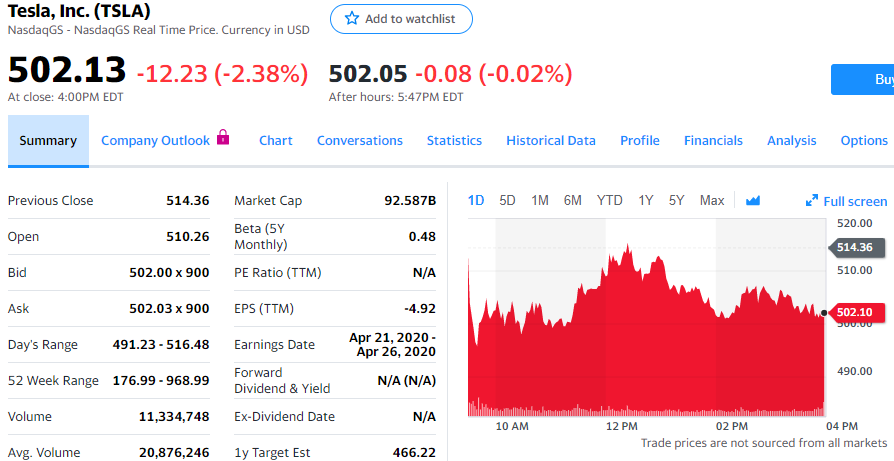Switch chart range to 5D
The height and width of the screenshot is (461, 894).
(507, 201)
